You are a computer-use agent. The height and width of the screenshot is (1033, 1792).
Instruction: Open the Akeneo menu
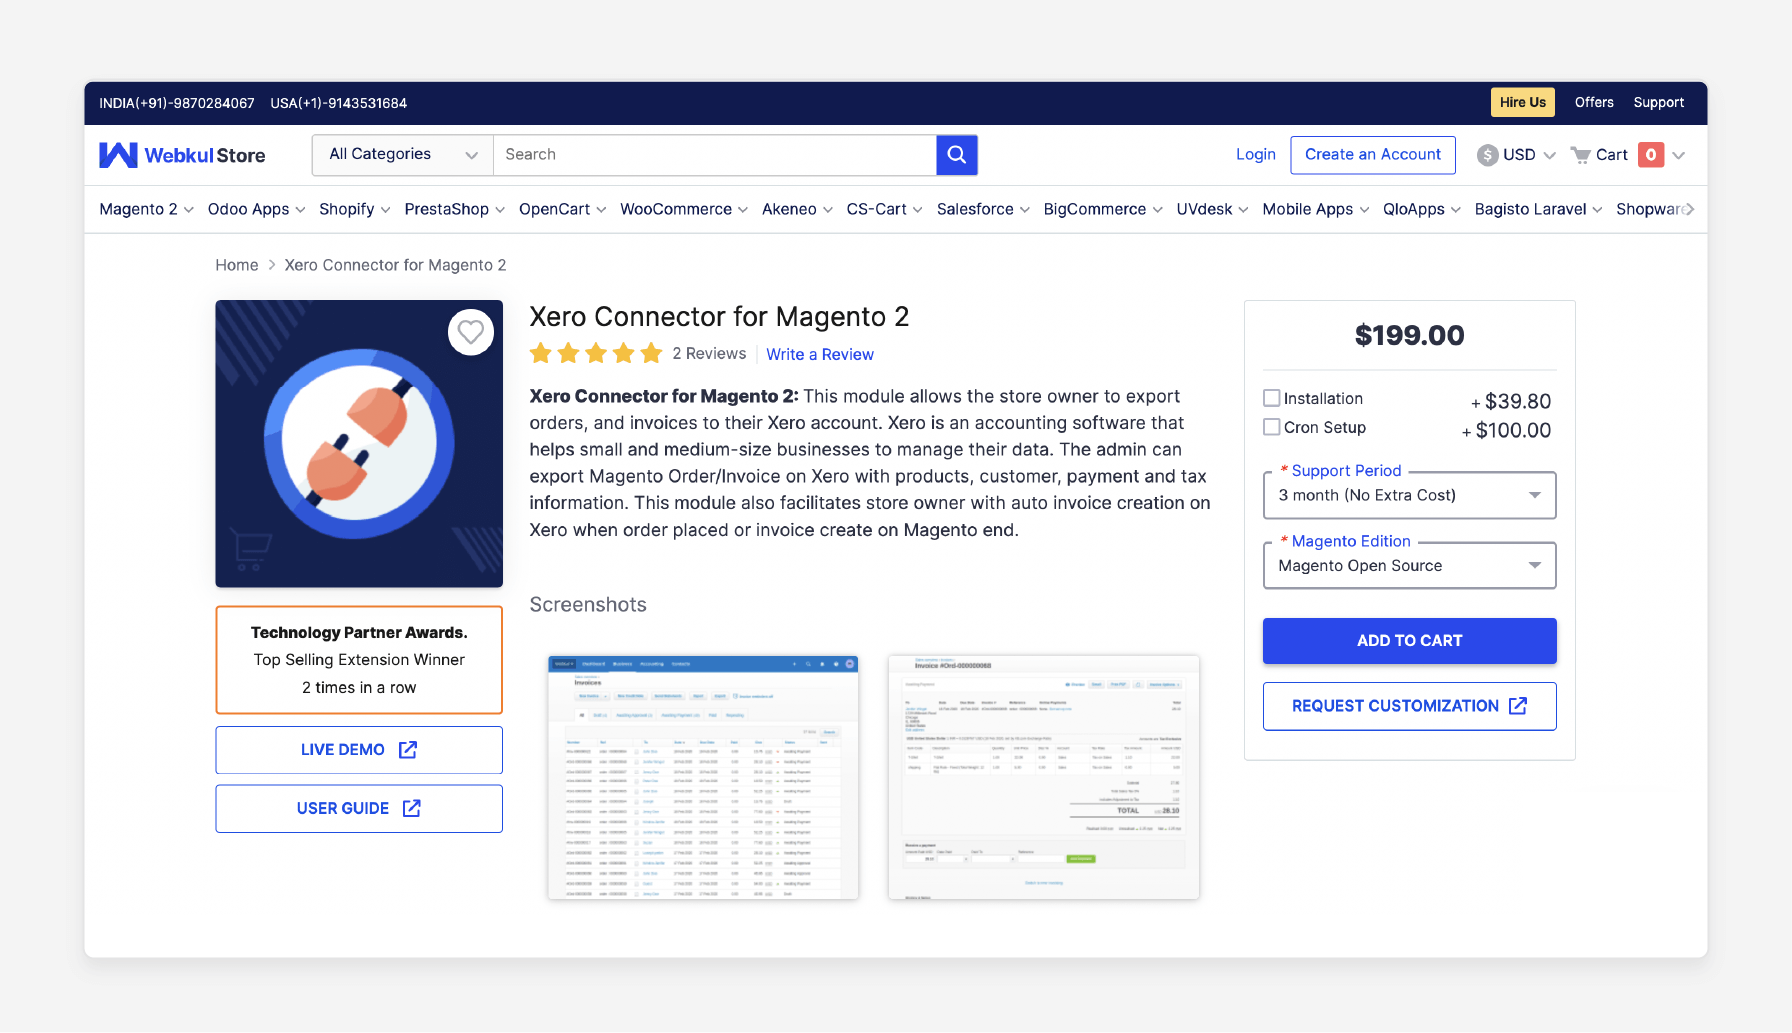[797, 209]
